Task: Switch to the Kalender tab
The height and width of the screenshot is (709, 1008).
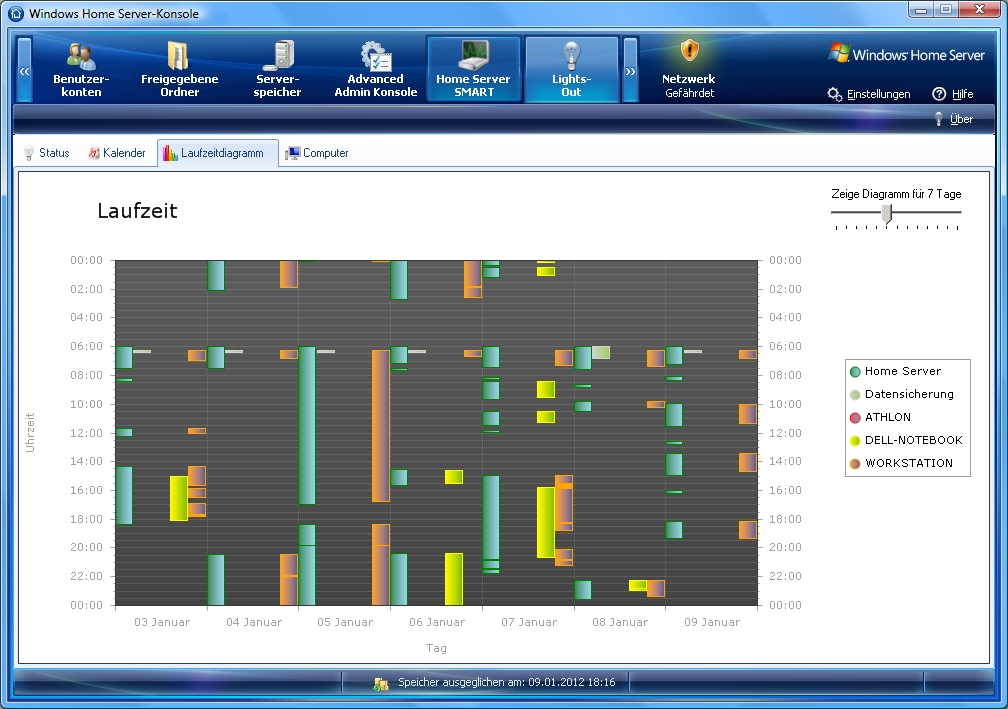Action: tap(116, 153)
